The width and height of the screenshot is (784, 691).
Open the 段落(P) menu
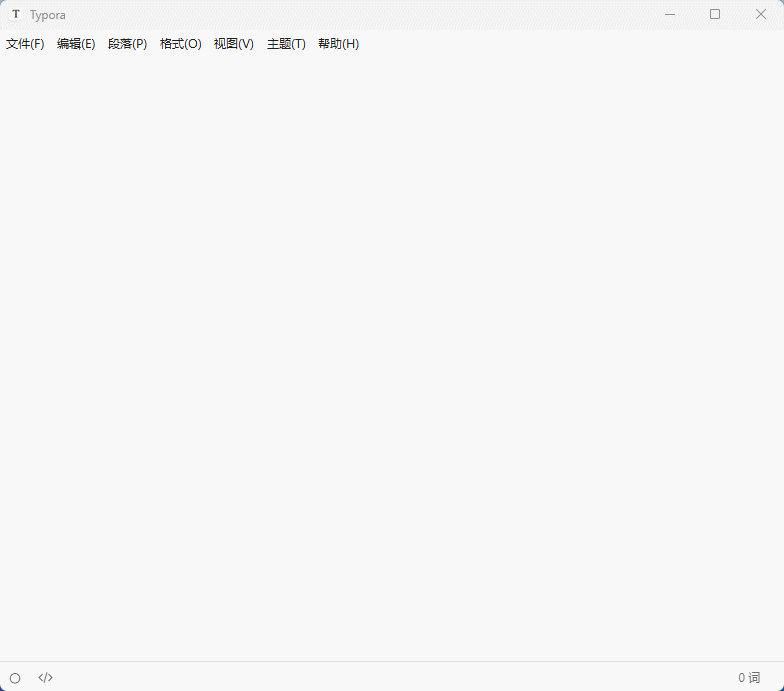click(x=128, y=44)
